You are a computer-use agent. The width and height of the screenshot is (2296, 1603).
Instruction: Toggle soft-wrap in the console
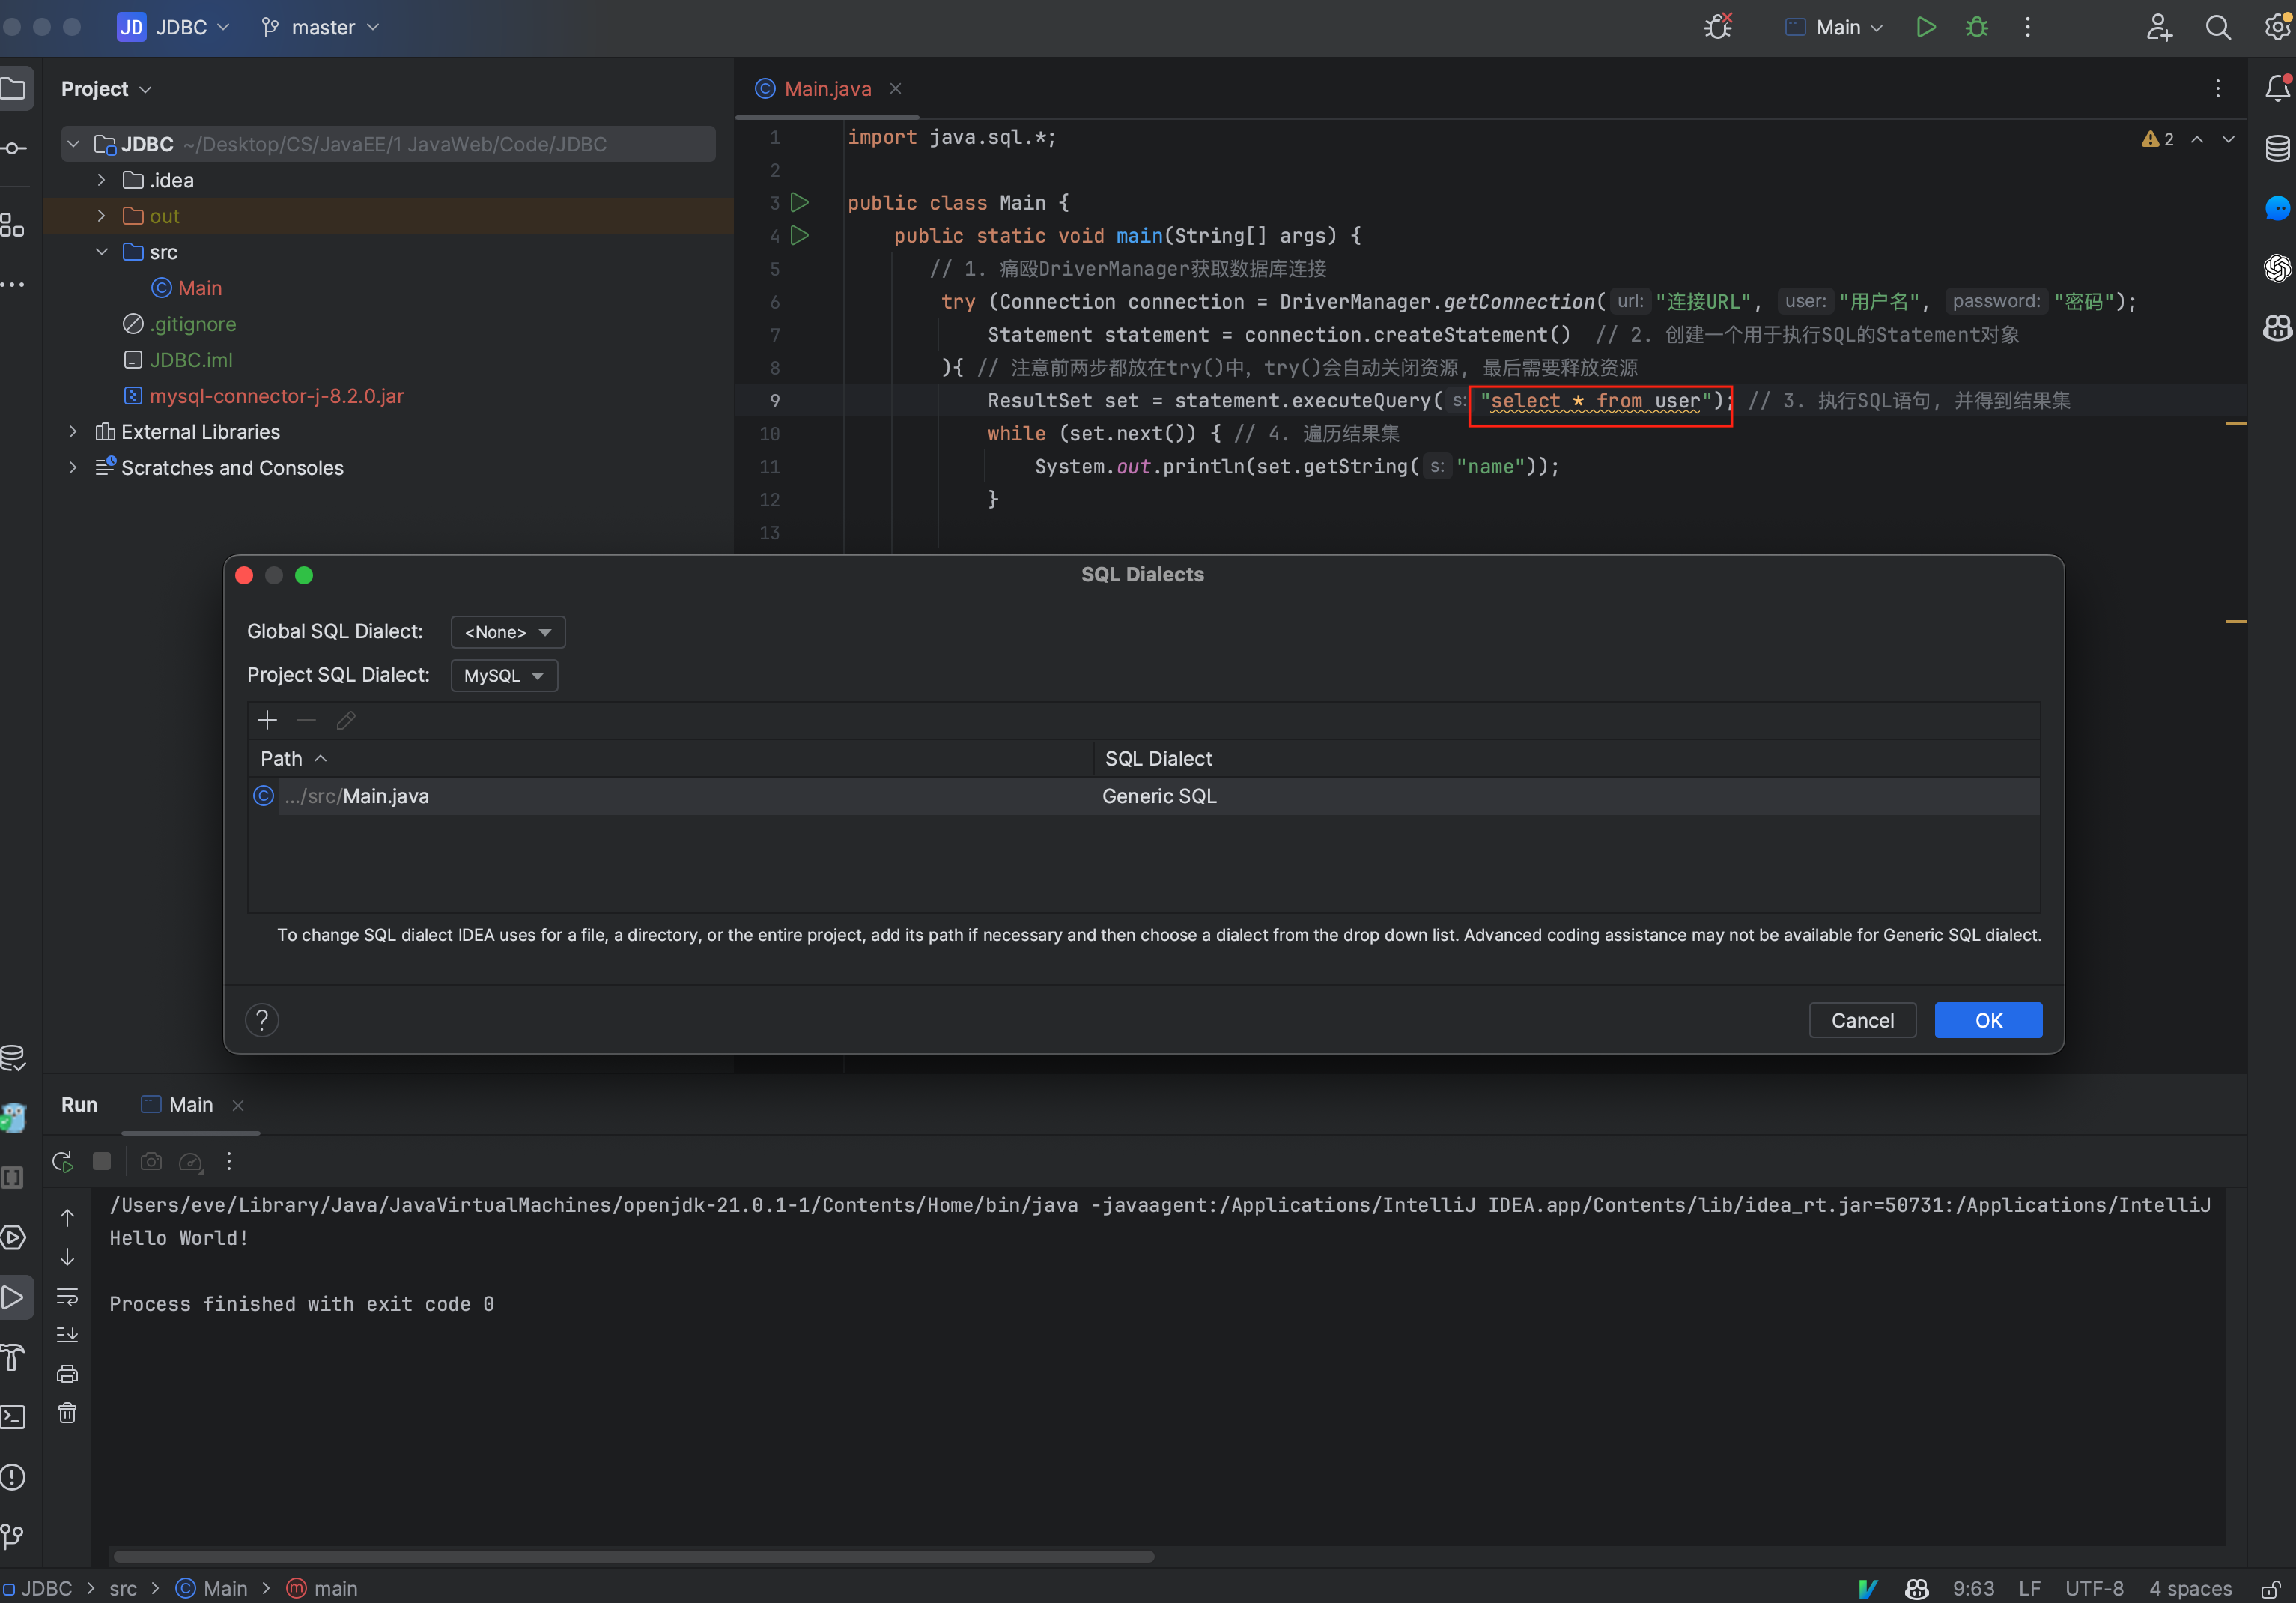[68, 1297]
